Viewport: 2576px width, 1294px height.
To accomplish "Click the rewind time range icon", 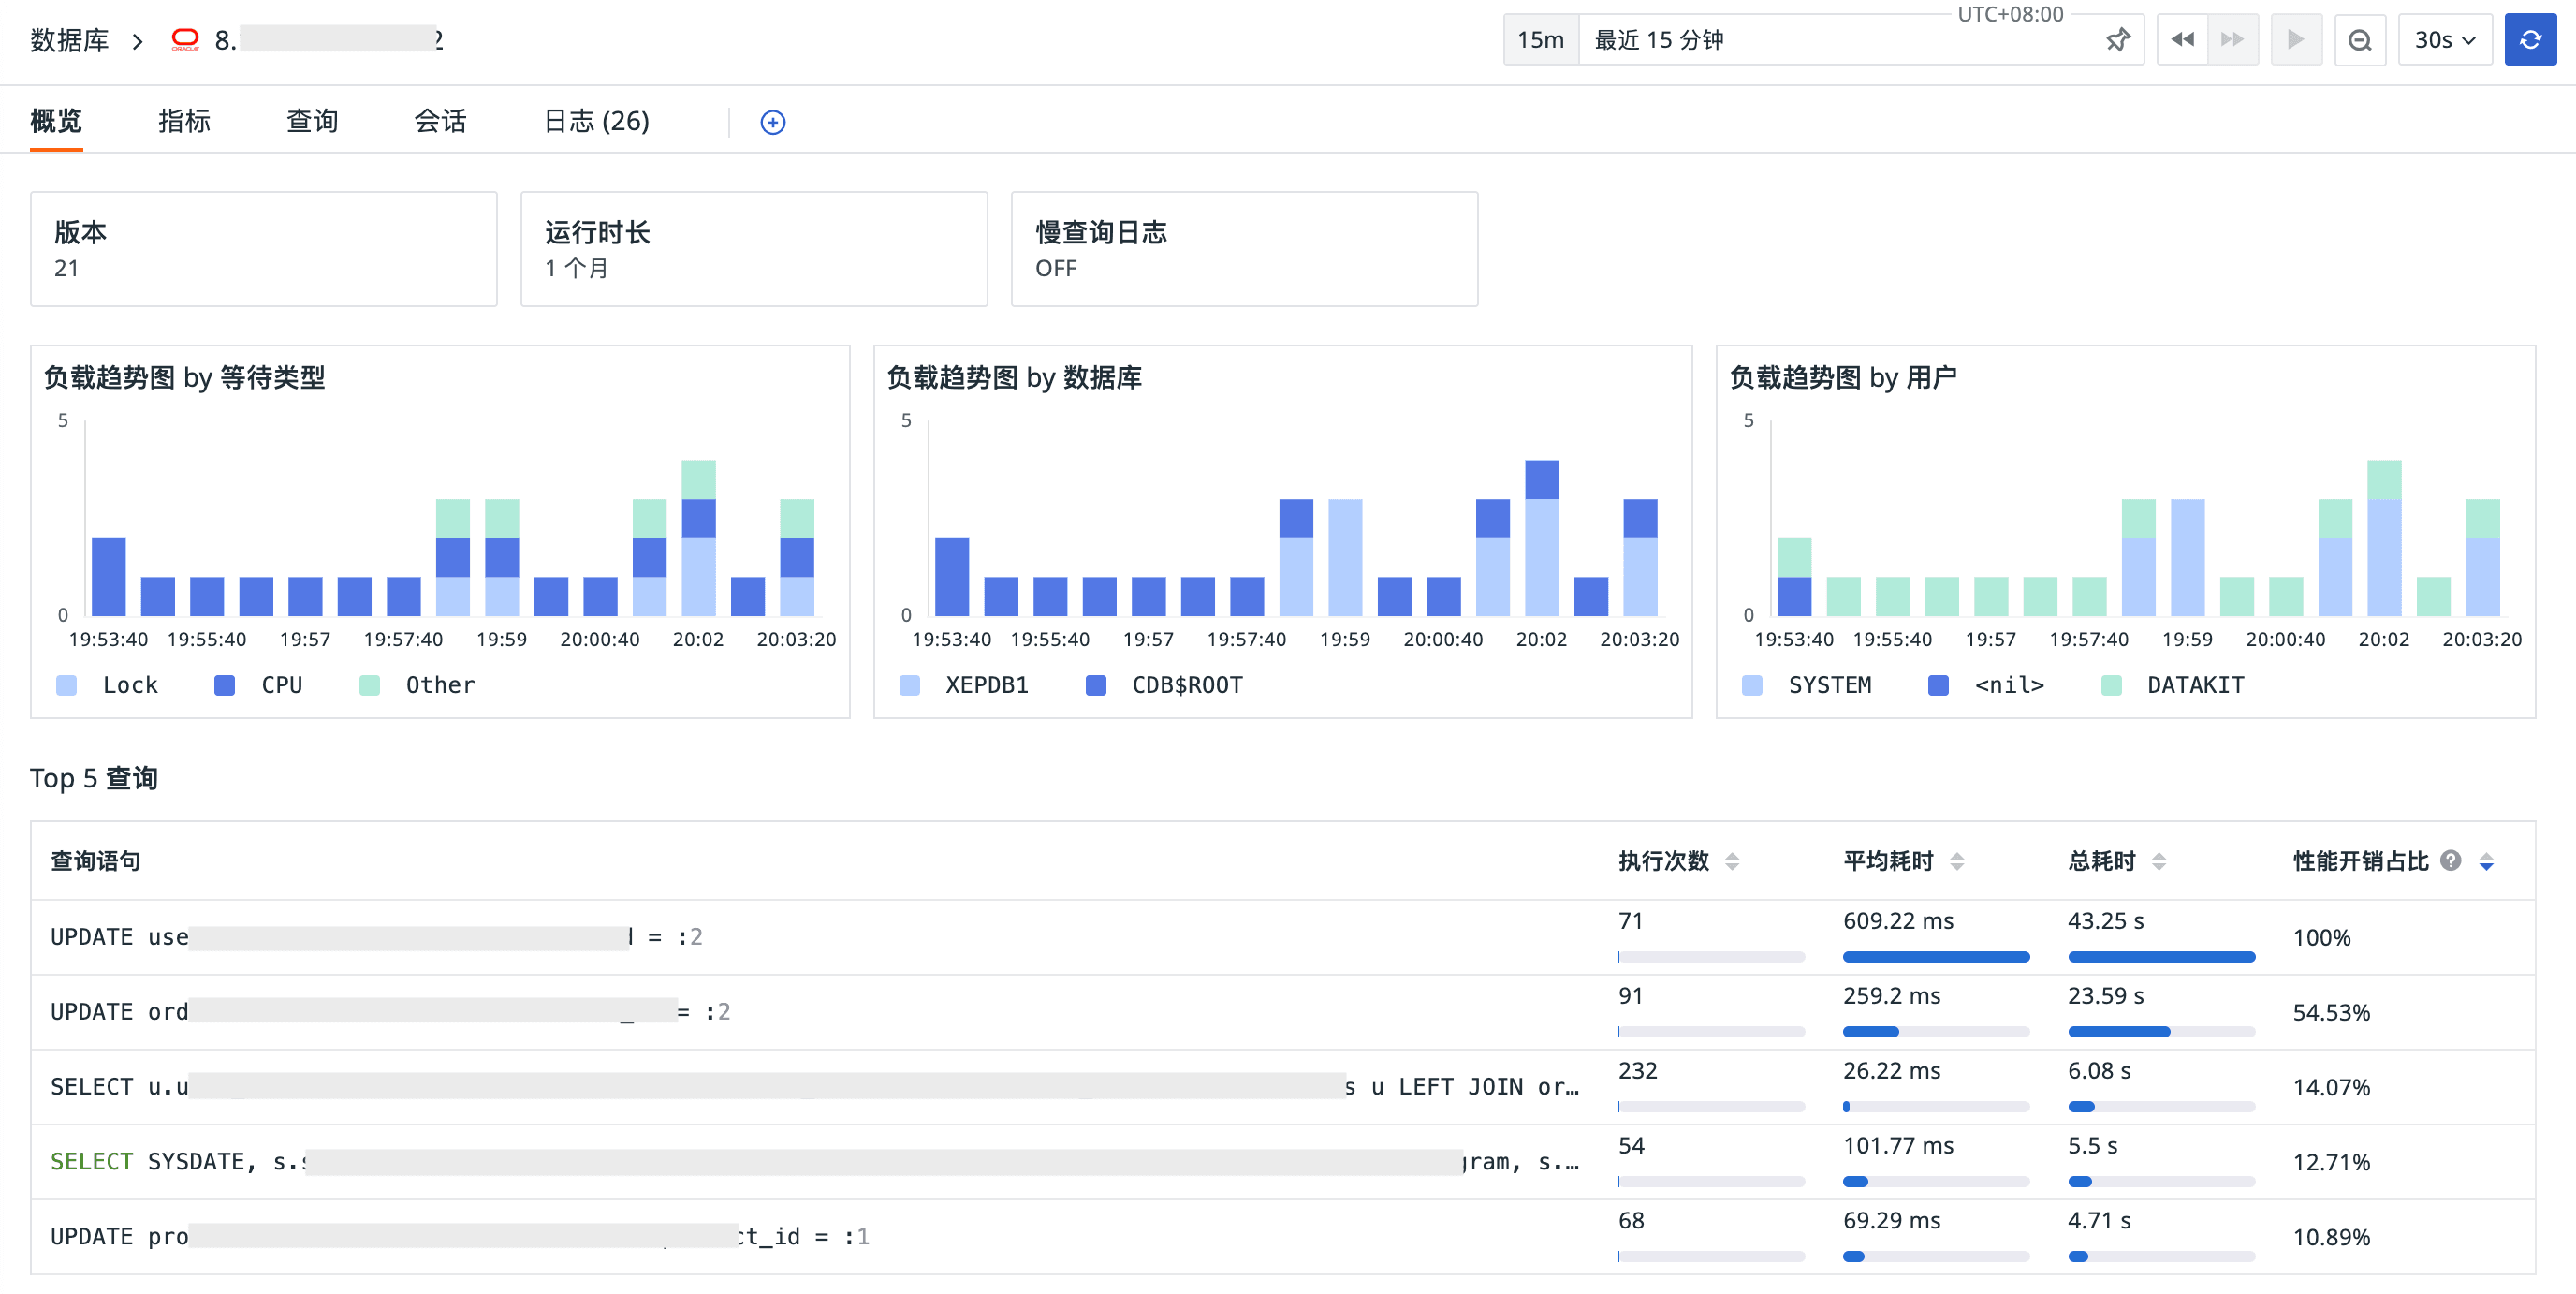I will coord(2182,40).
